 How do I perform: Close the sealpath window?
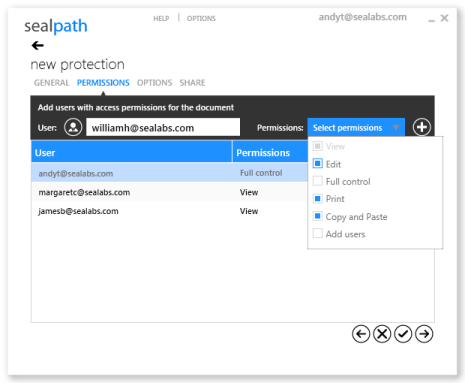444,18
